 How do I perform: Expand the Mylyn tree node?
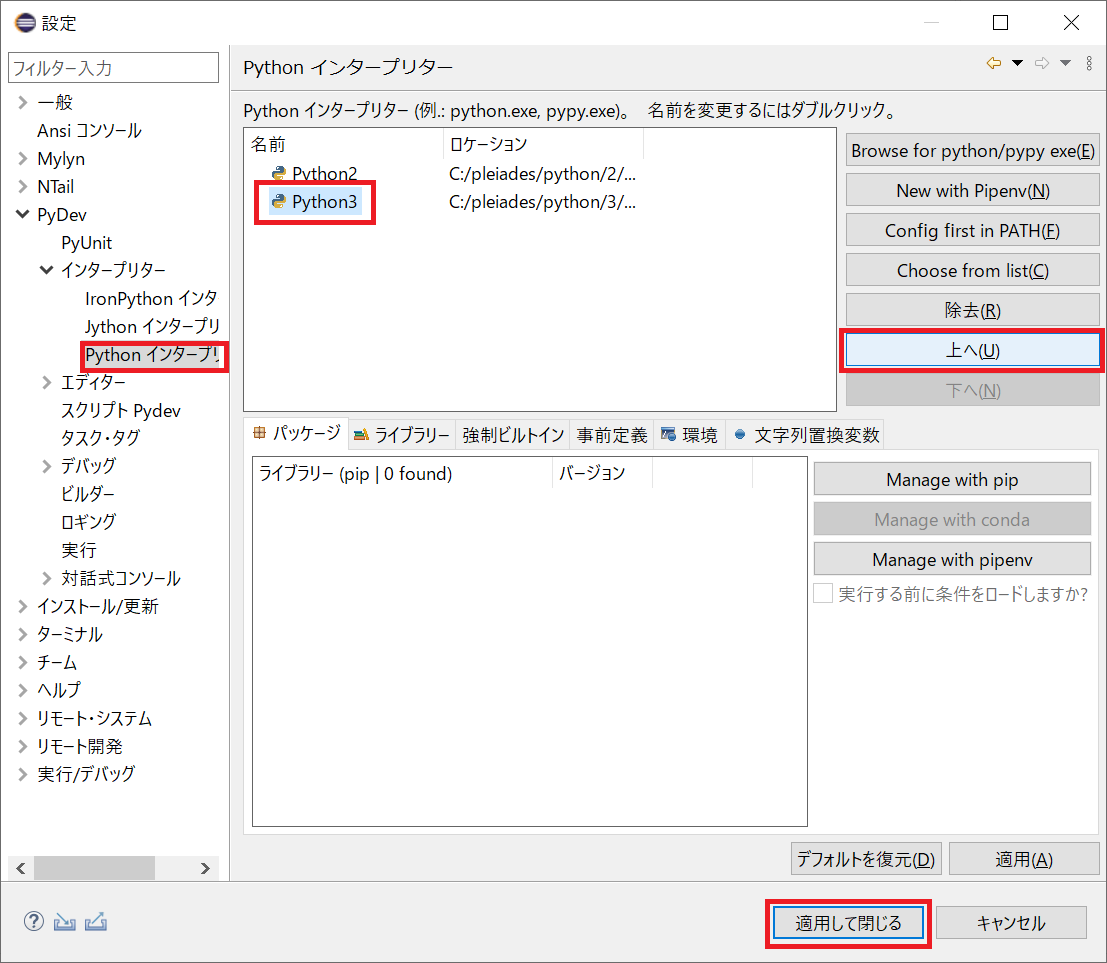tap(23, 159)
